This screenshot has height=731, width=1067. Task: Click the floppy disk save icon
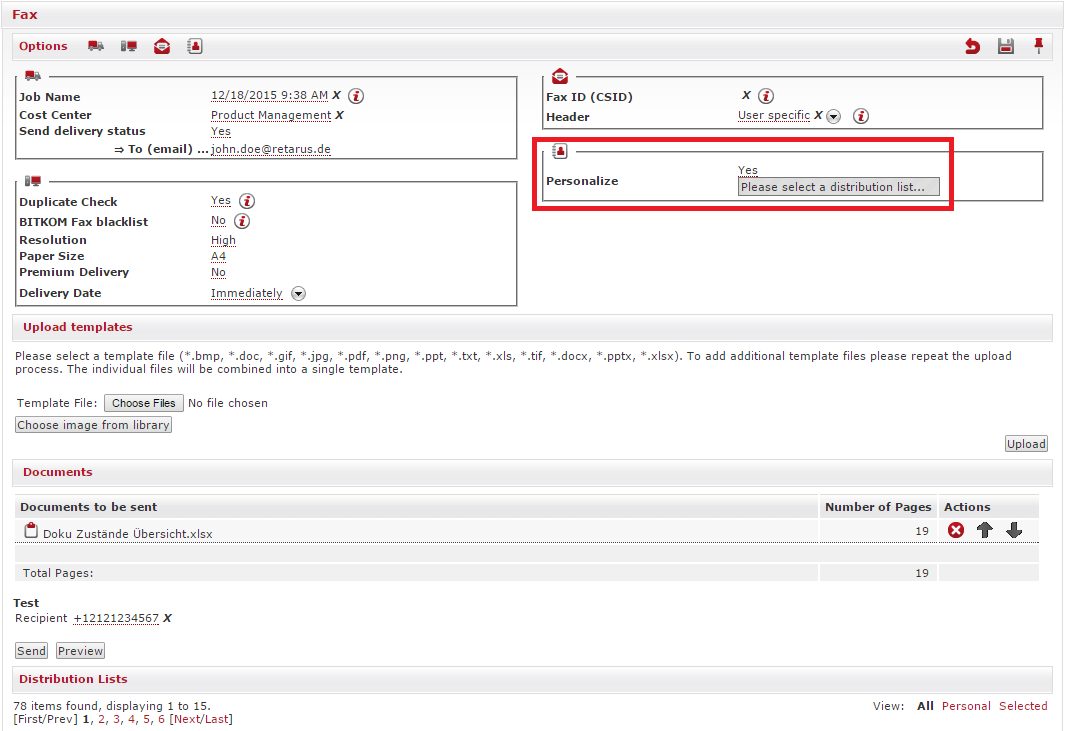(x=1006, y=46)
